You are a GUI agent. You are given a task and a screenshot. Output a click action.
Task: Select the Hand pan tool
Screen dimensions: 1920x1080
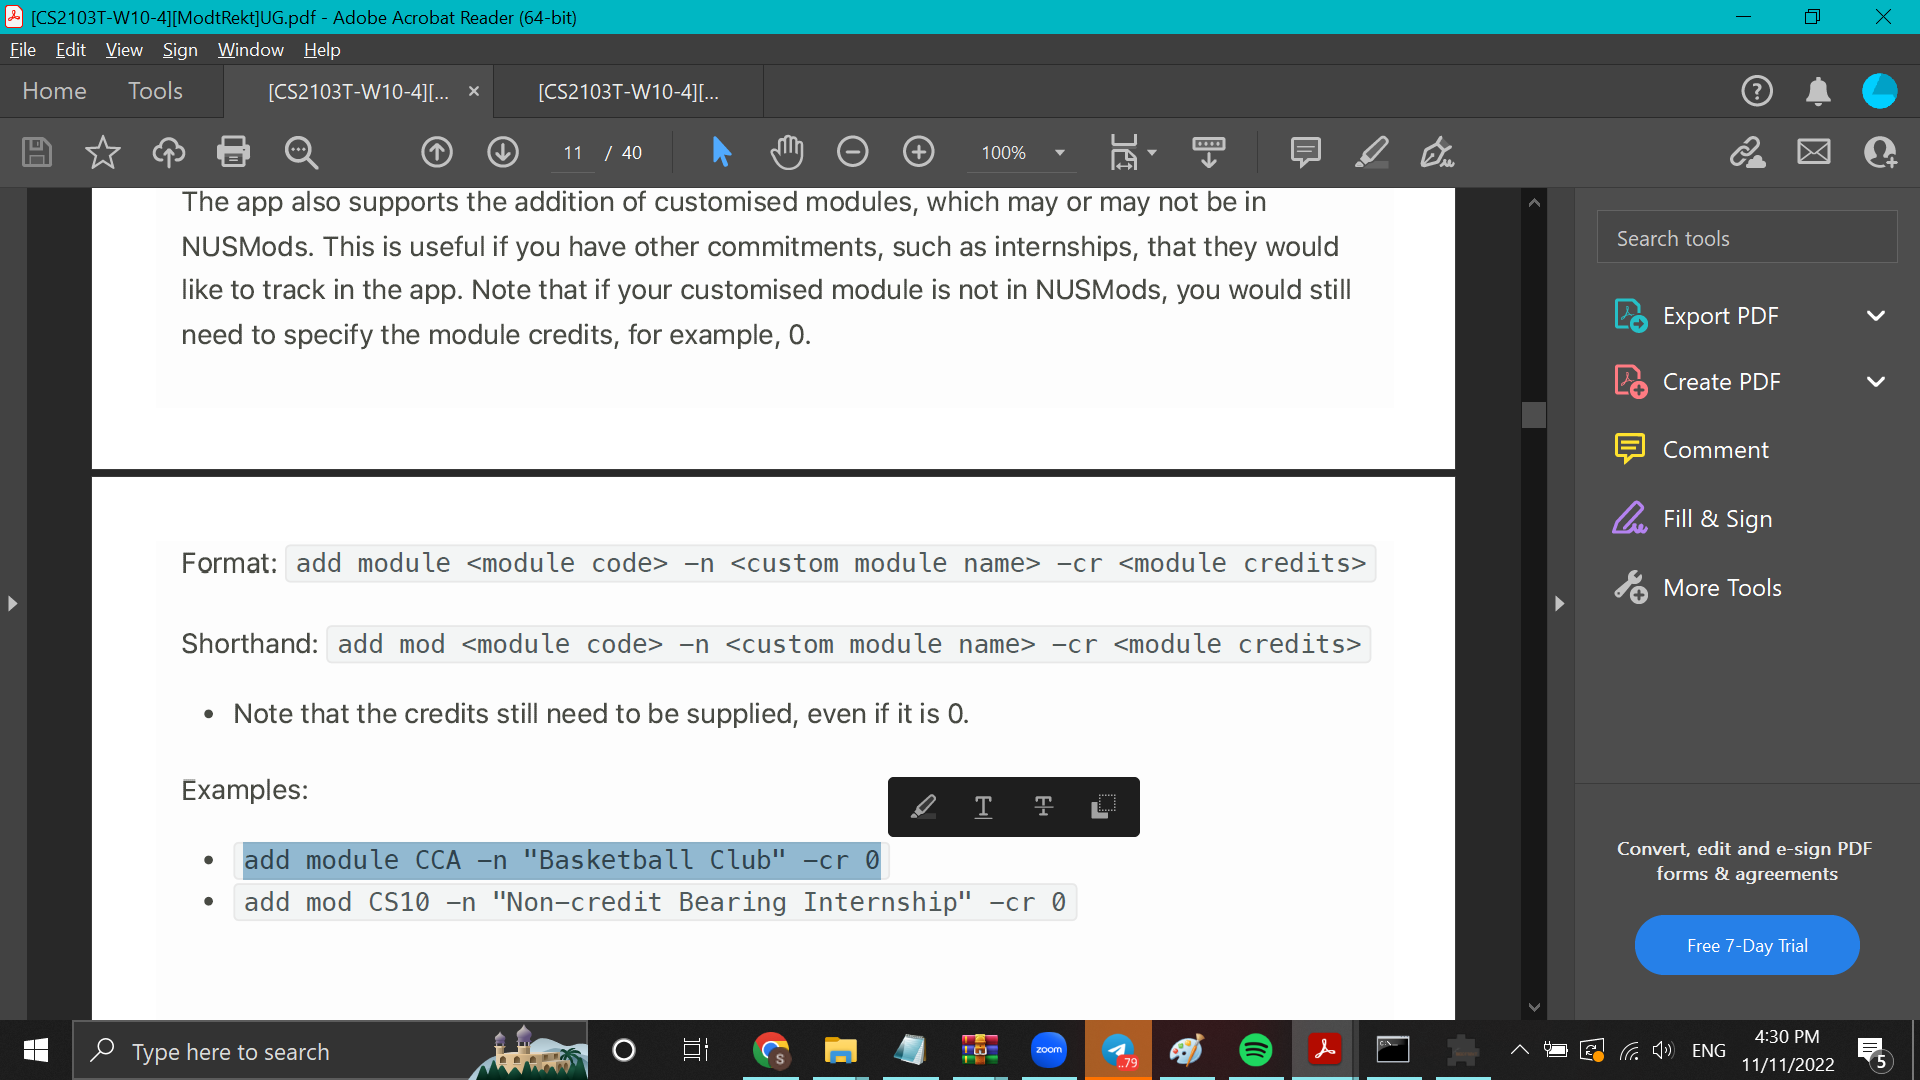coord(787,152)
